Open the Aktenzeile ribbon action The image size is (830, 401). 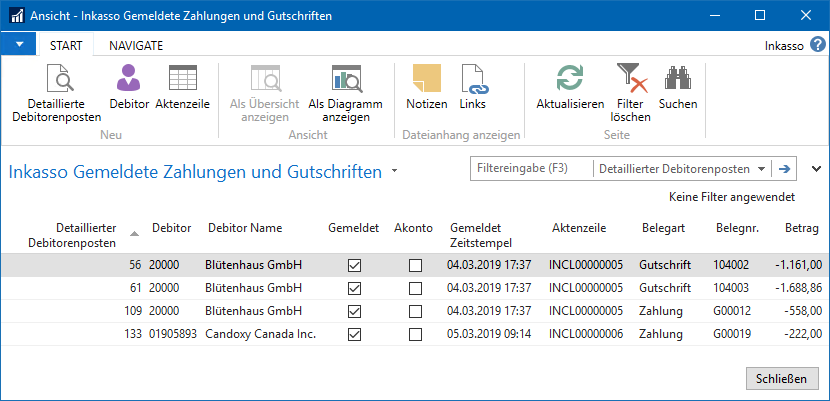point(183,87)
